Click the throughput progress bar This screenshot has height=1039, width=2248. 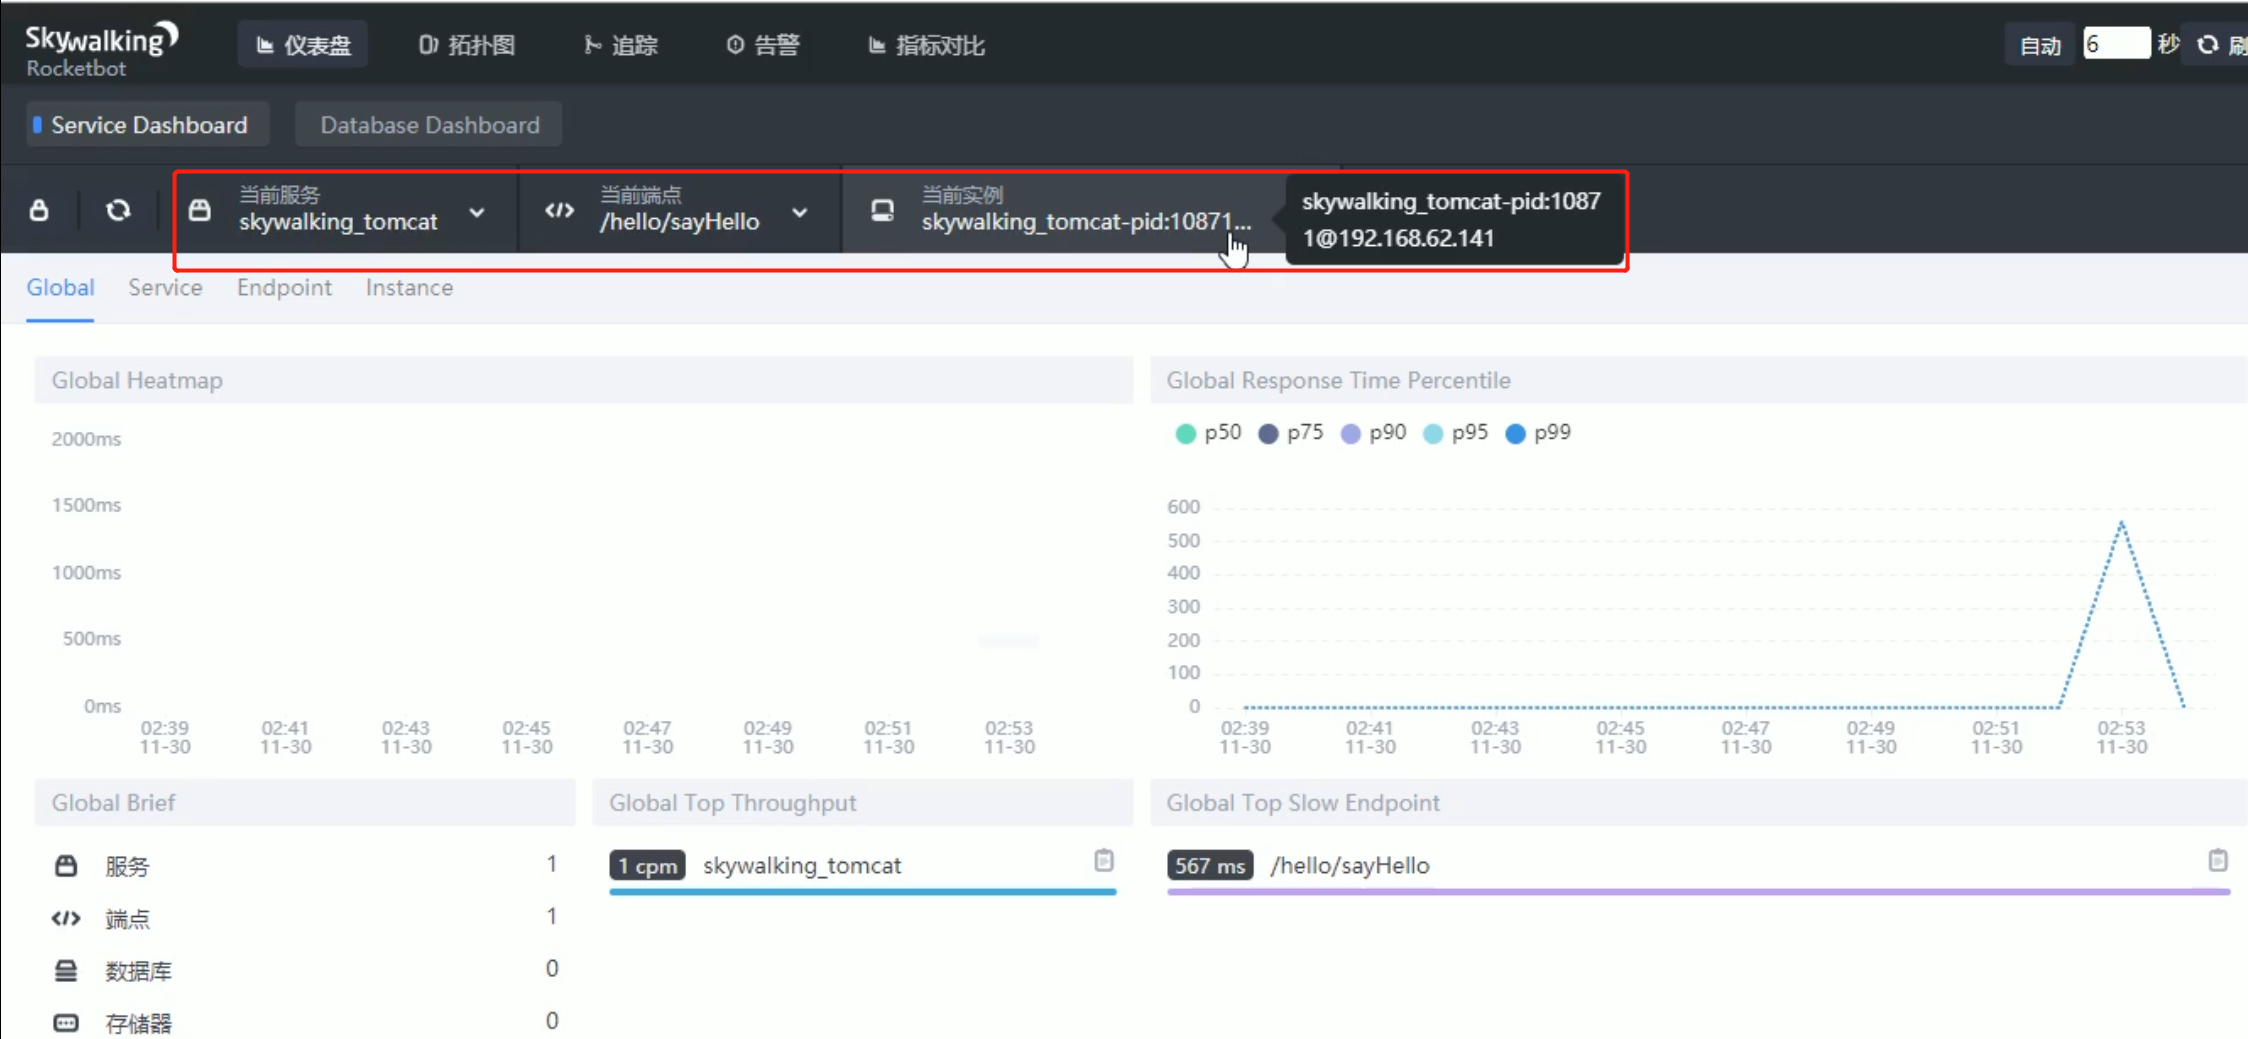pyautogui.click(x=863, y=891)
